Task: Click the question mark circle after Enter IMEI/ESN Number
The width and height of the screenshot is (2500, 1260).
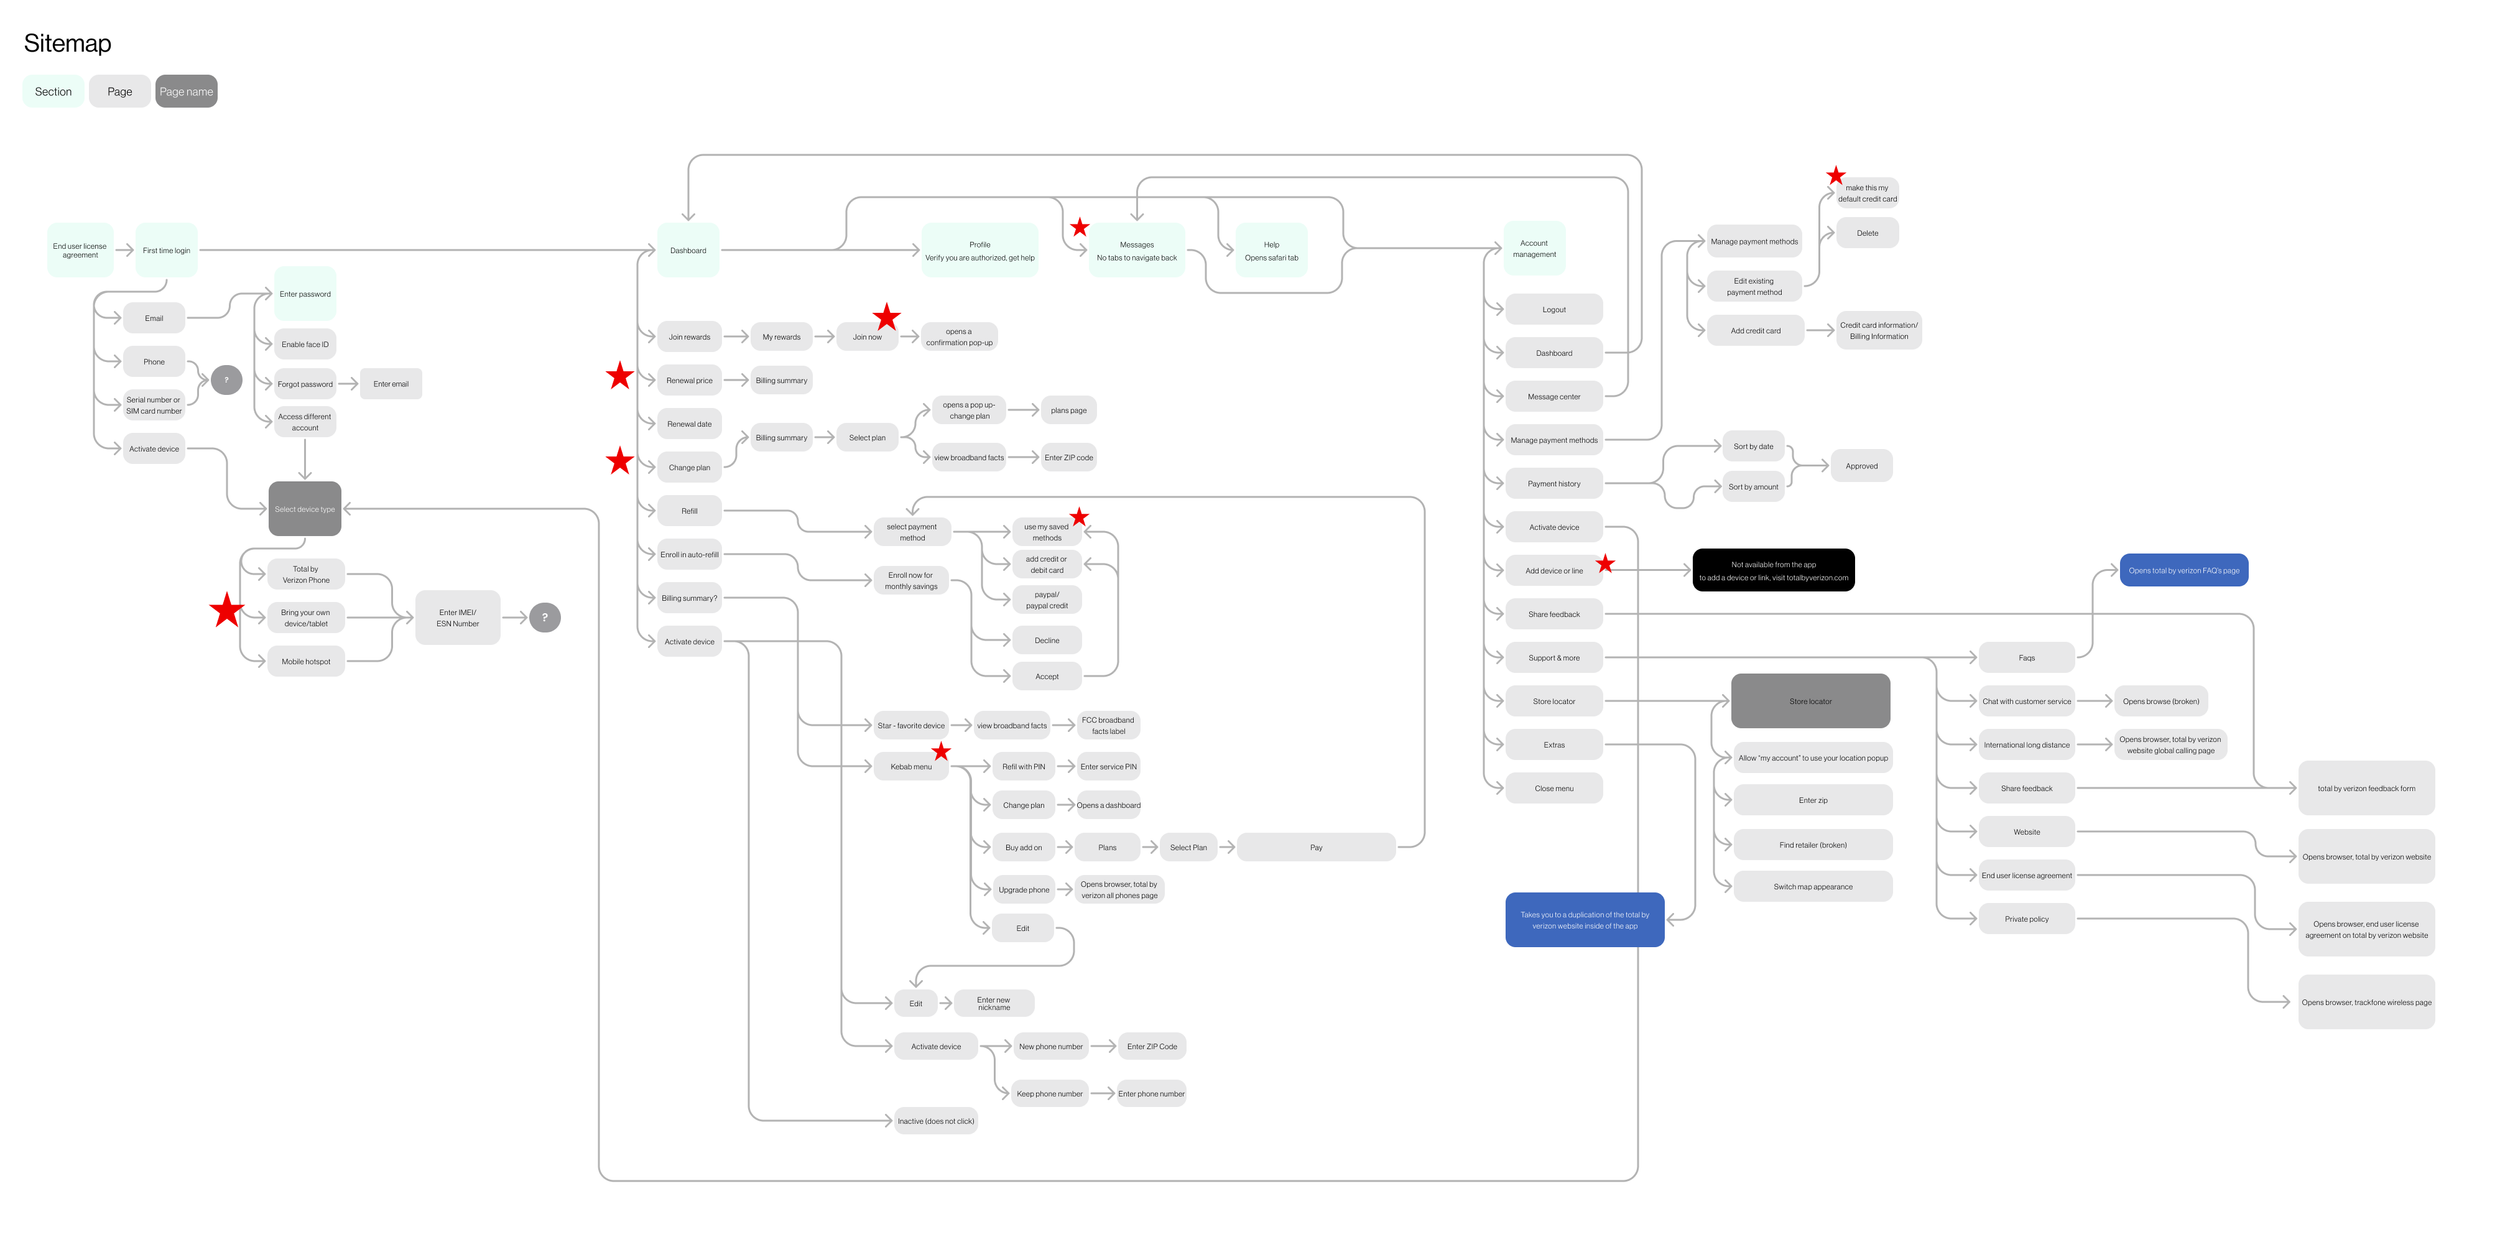Action: coord(545,618)
